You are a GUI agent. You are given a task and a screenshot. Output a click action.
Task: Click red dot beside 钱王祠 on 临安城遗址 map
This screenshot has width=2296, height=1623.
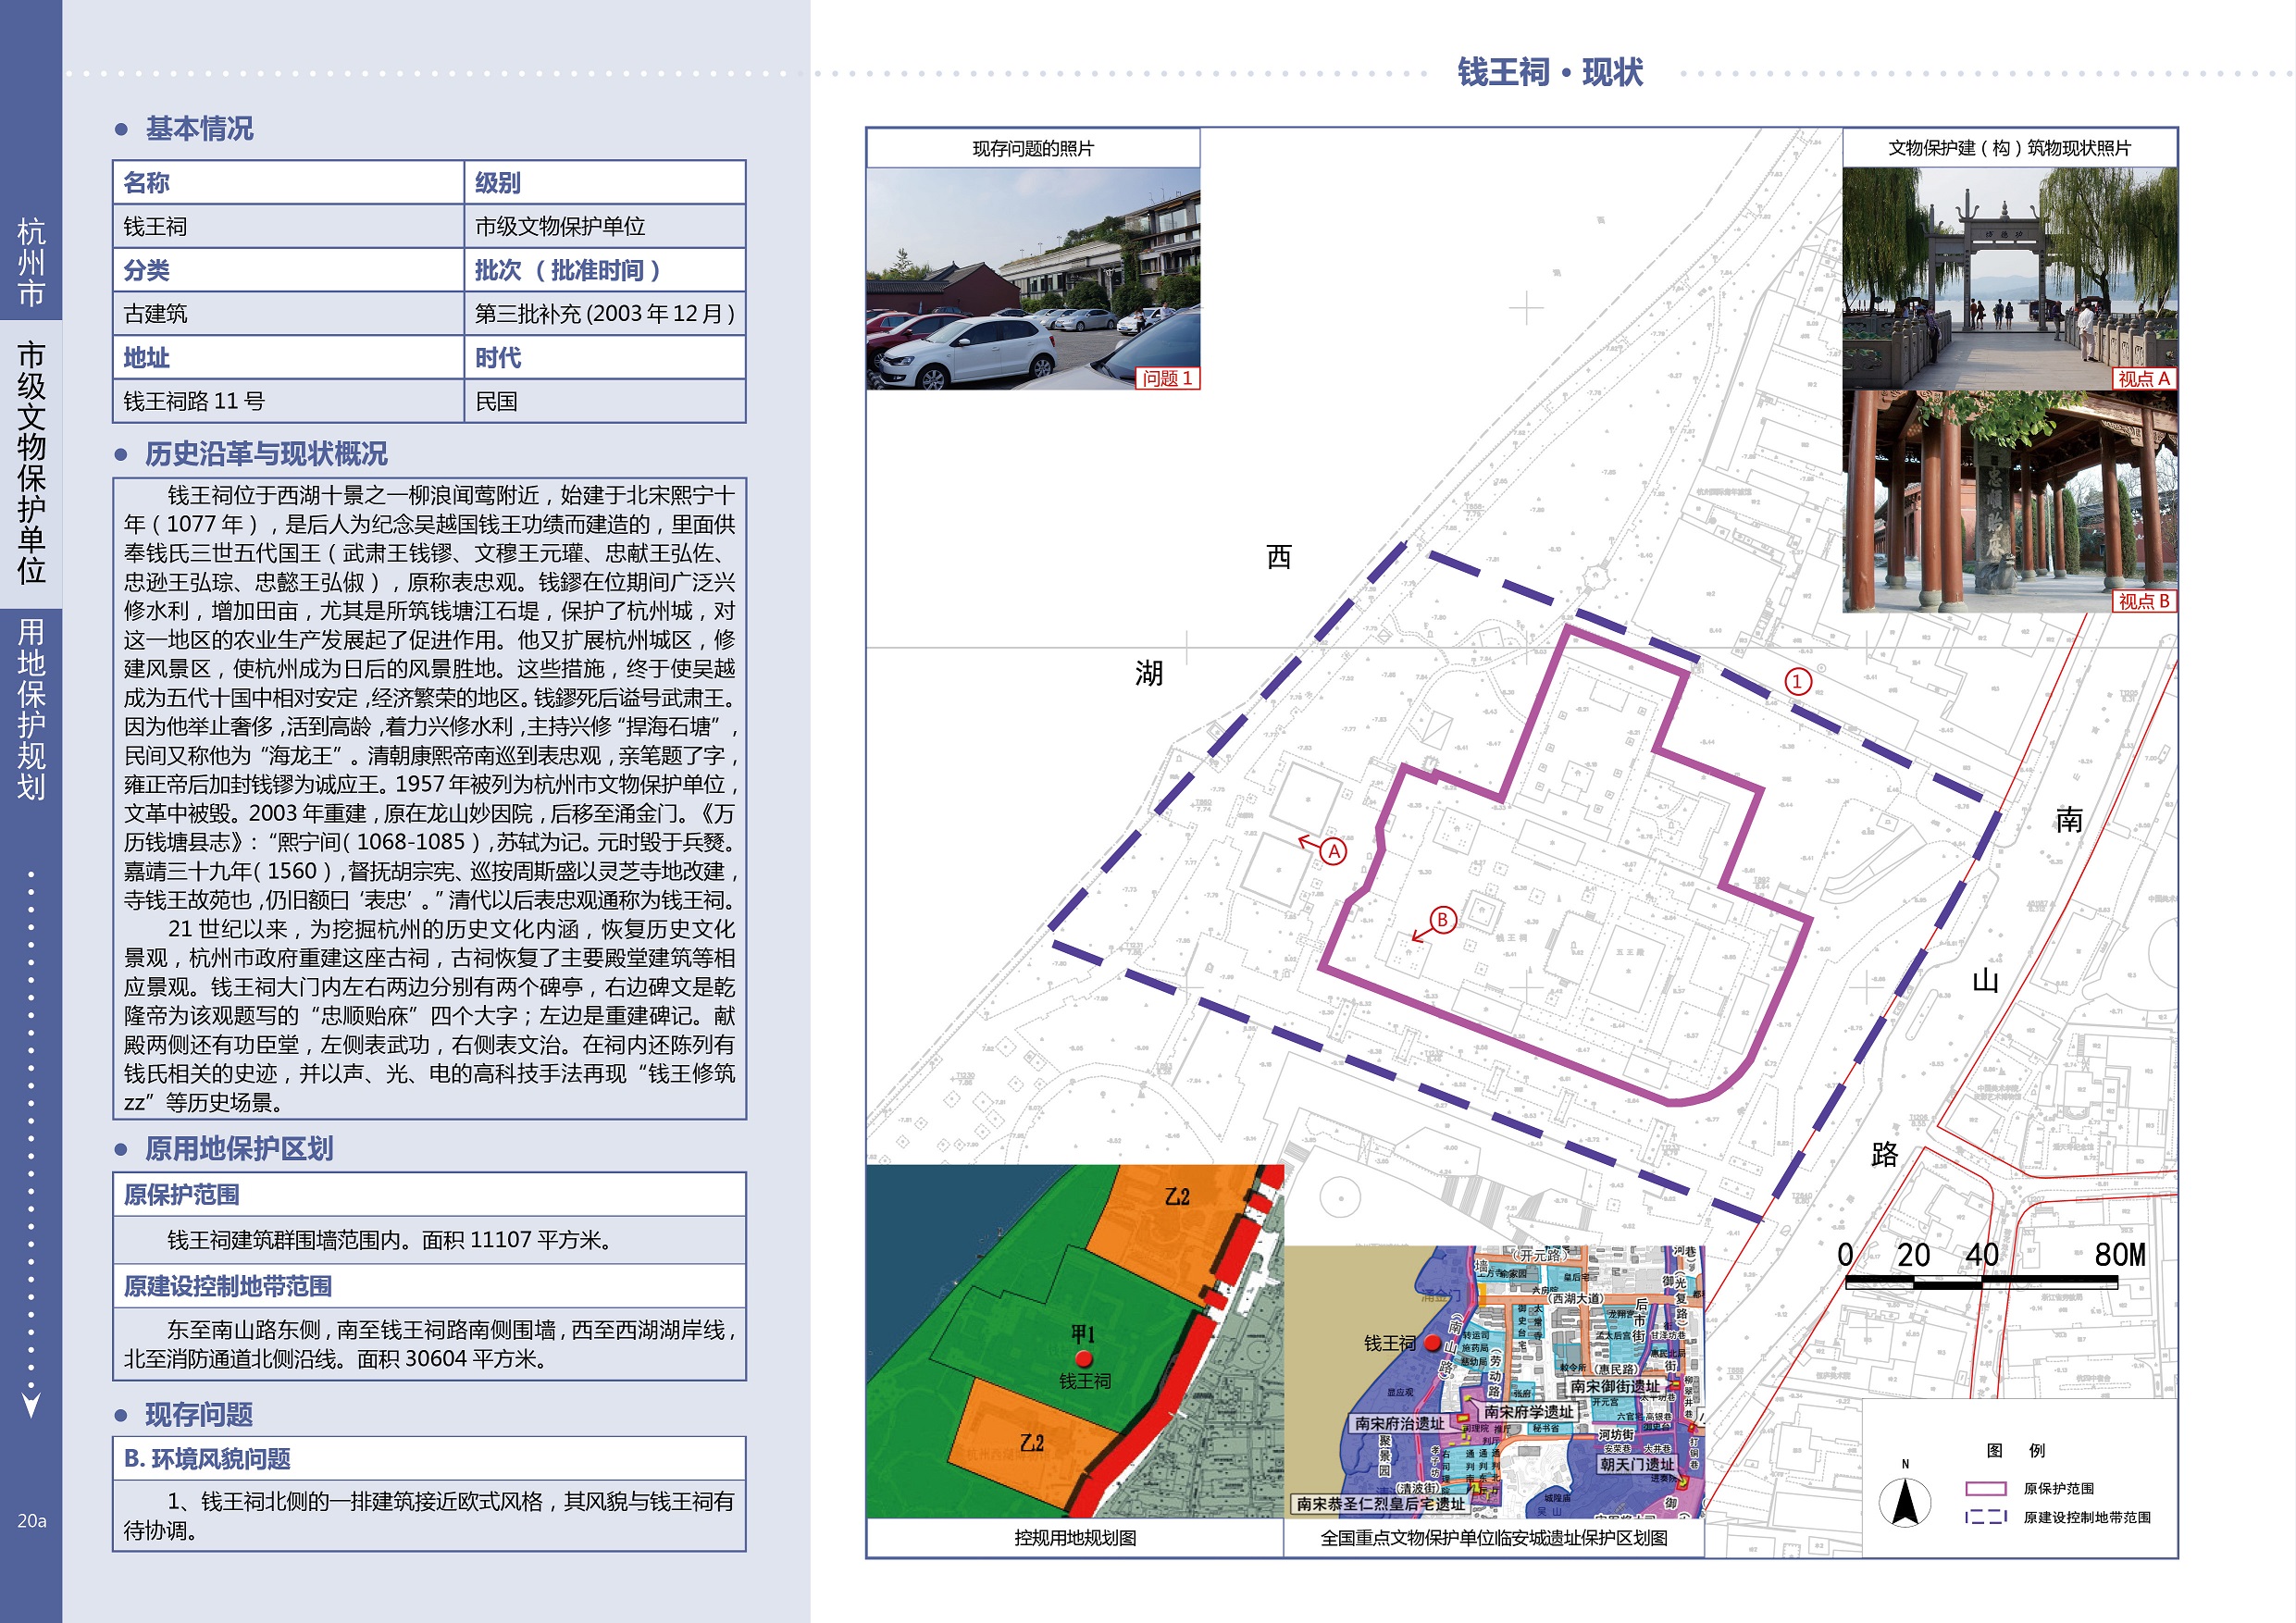1432,1343
